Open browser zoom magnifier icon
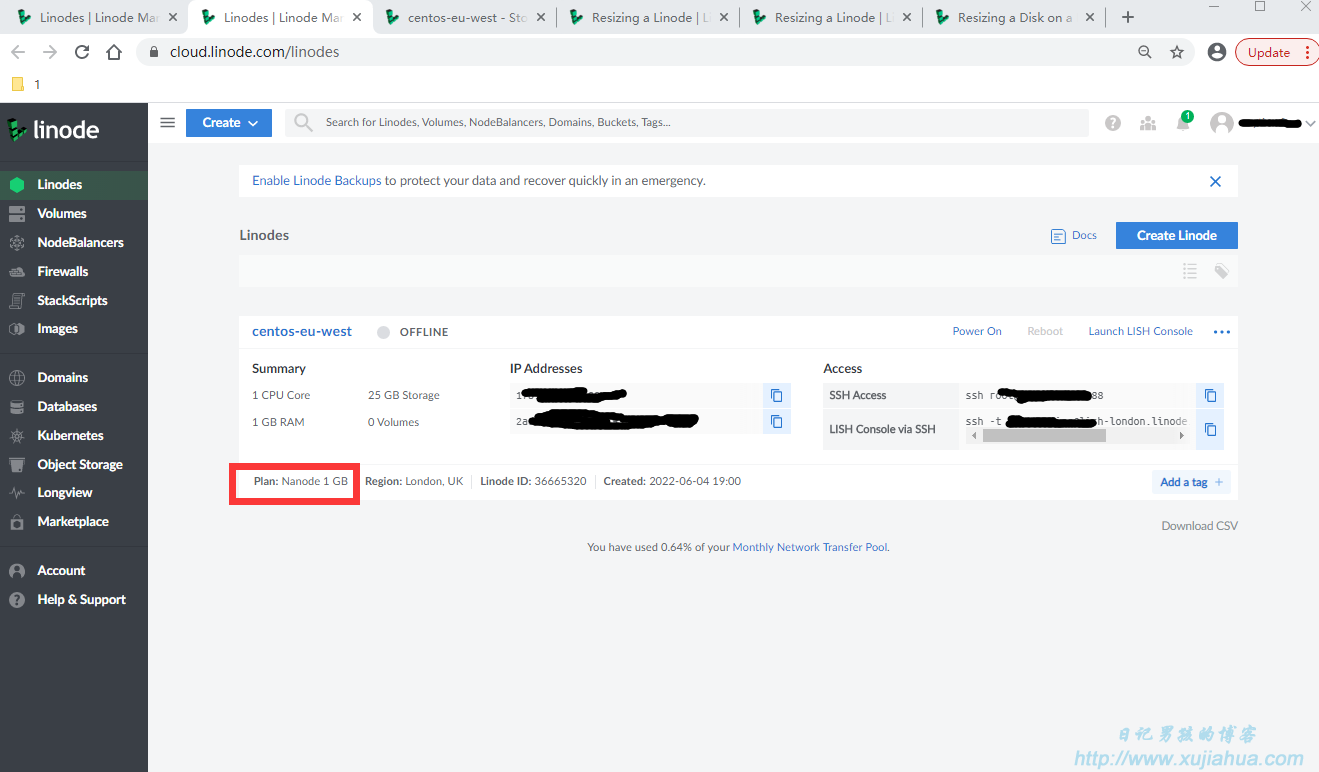Viewport: 1319px width, 772px height. [x=1145, y=52]
